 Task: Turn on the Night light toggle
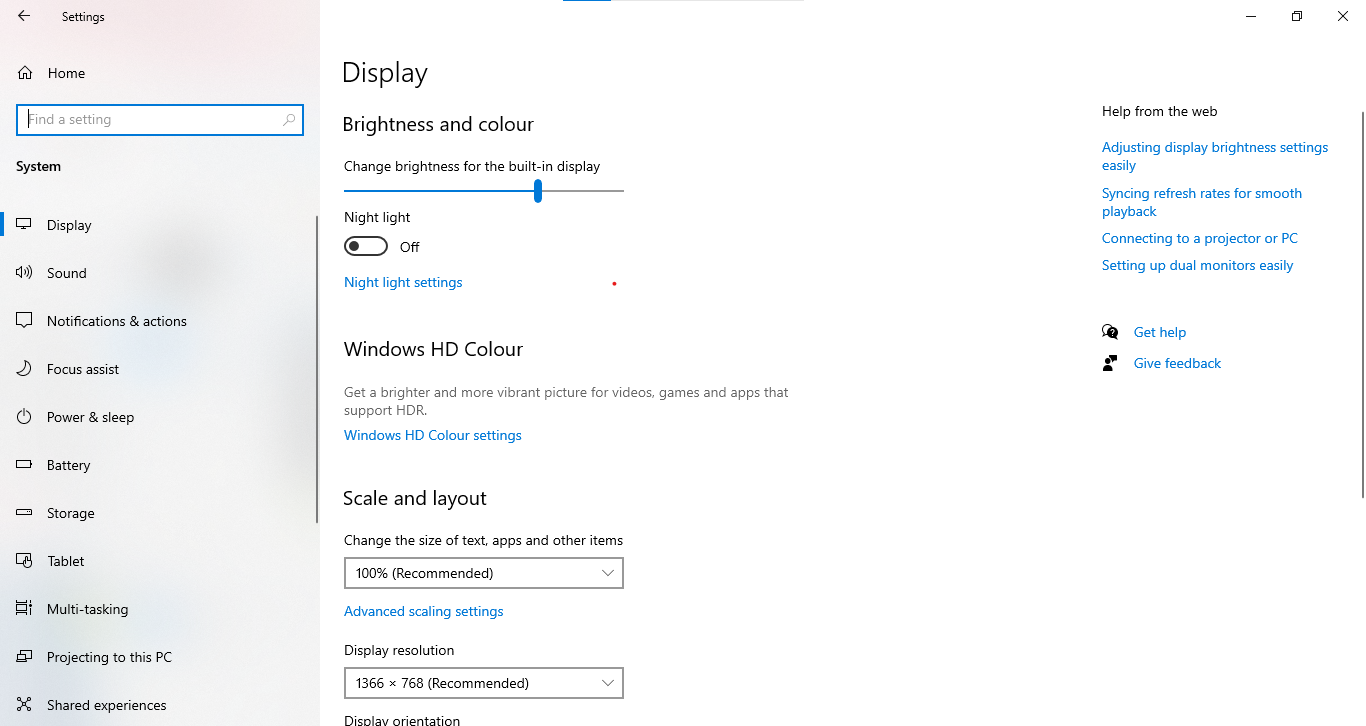[366, 246]
